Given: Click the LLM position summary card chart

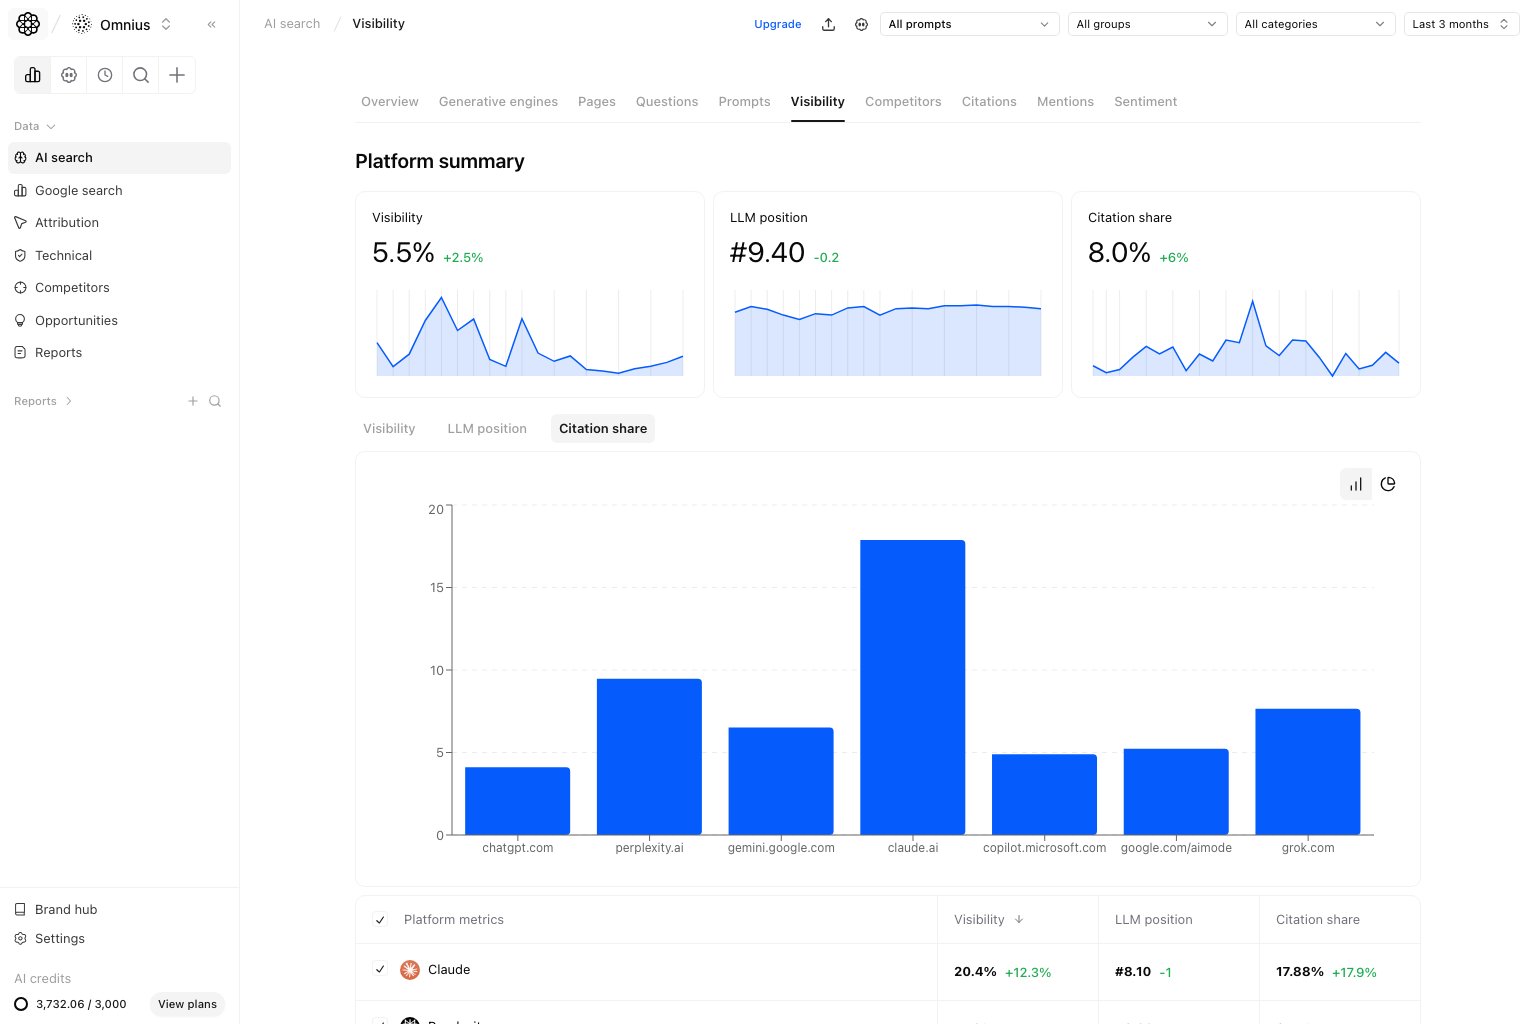Looking at the screenshot, I should coord(888,333).
